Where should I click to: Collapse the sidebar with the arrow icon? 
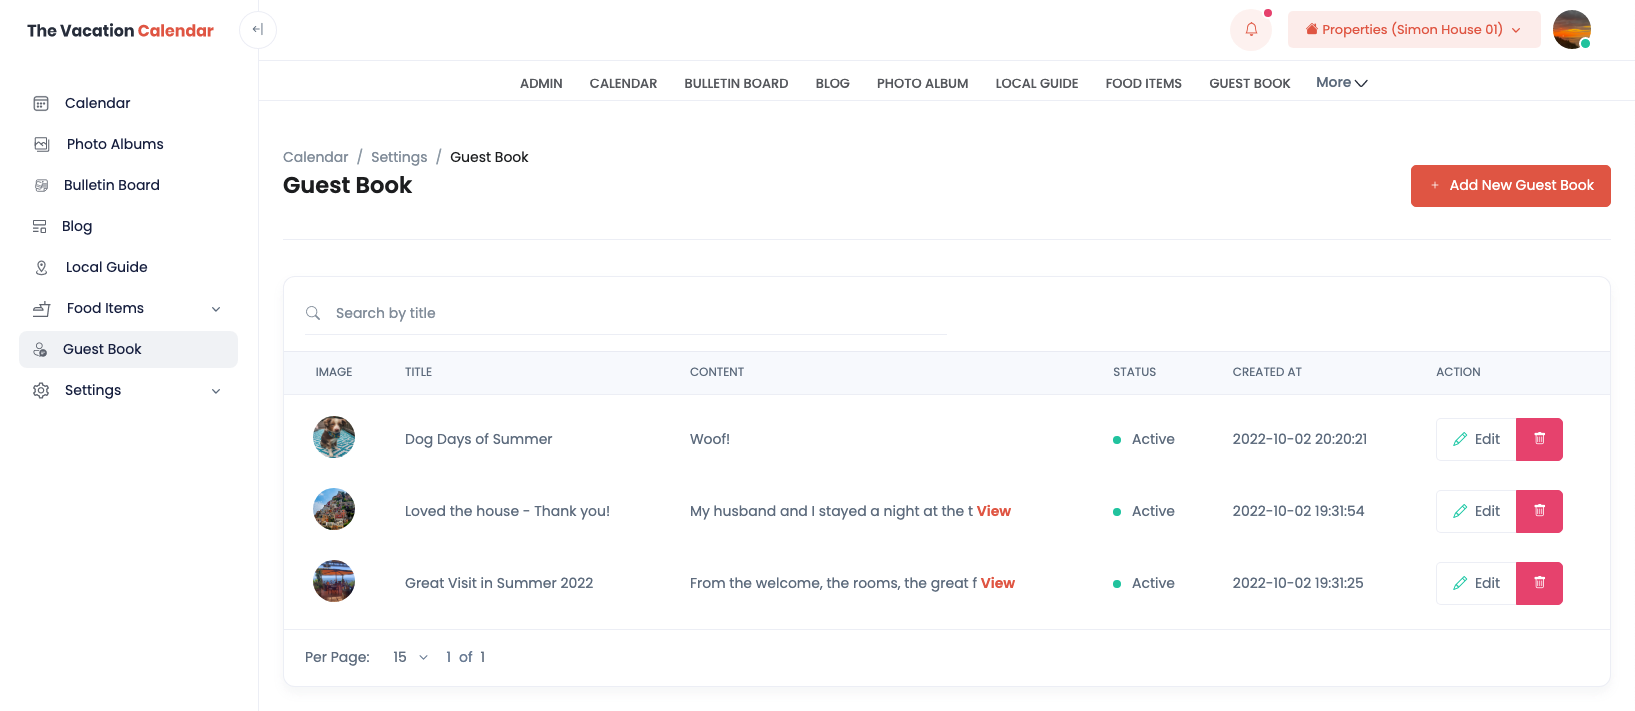(258, 30)
